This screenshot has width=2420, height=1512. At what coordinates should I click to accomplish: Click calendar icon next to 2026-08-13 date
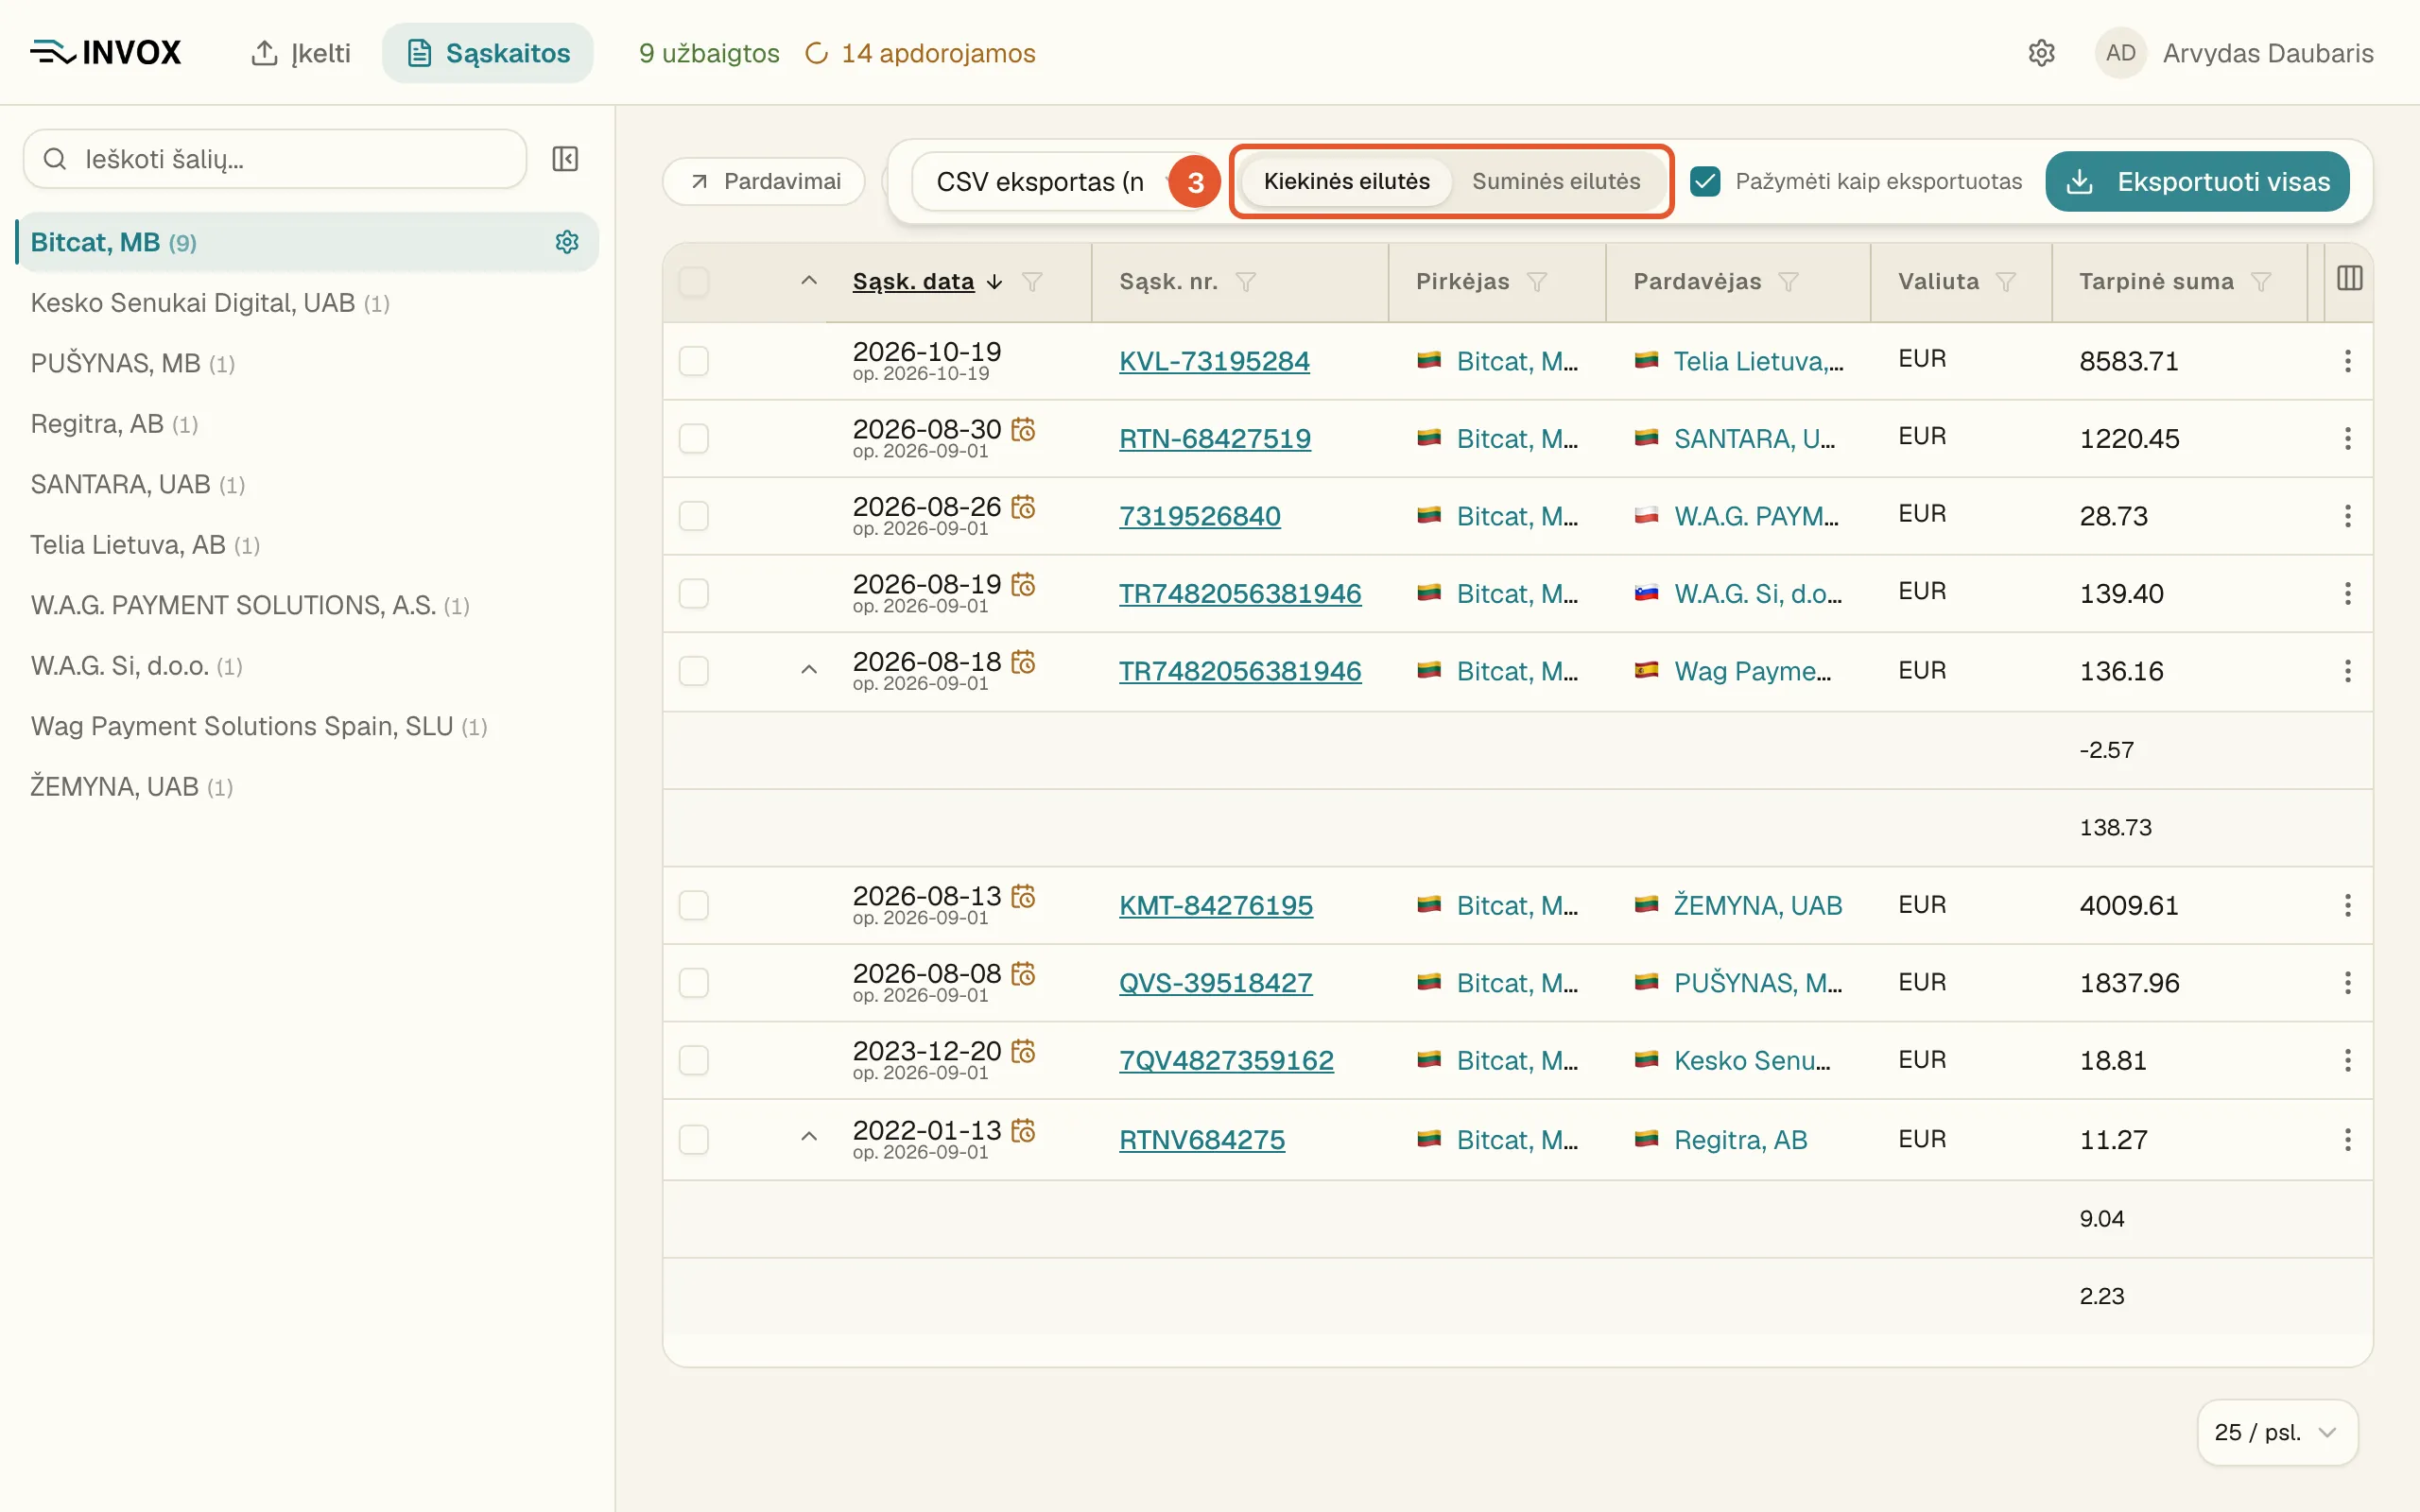coord(1023,896)
